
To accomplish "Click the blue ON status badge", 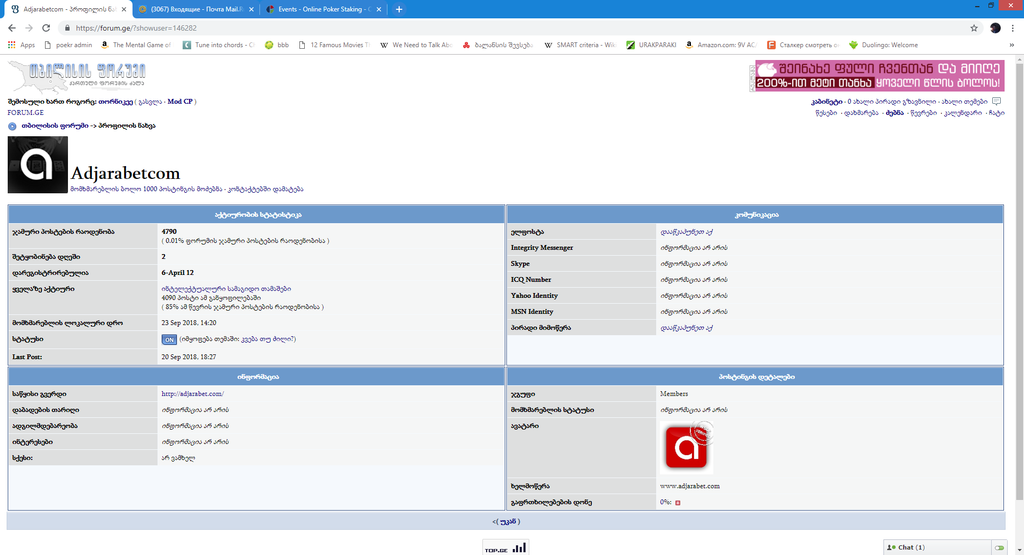I will click(x=168, y=340).
